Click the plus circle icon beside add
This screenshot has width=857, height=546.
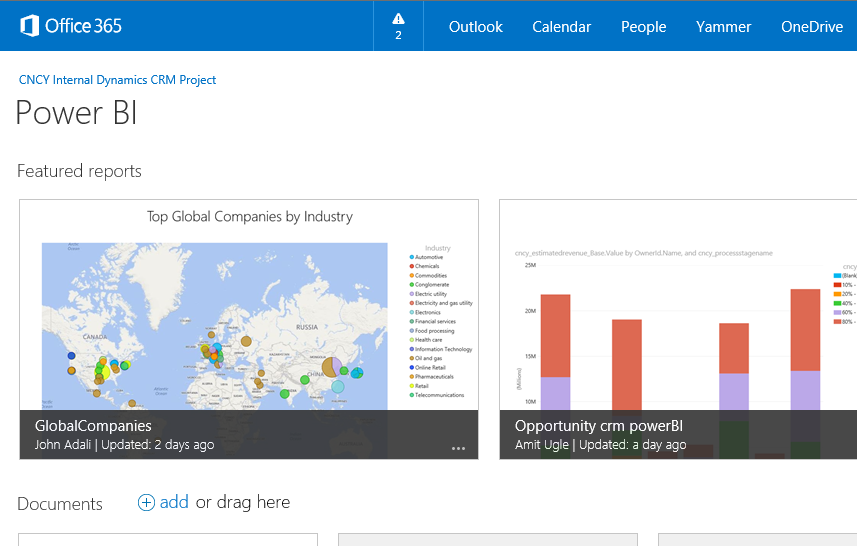[146, 503]
